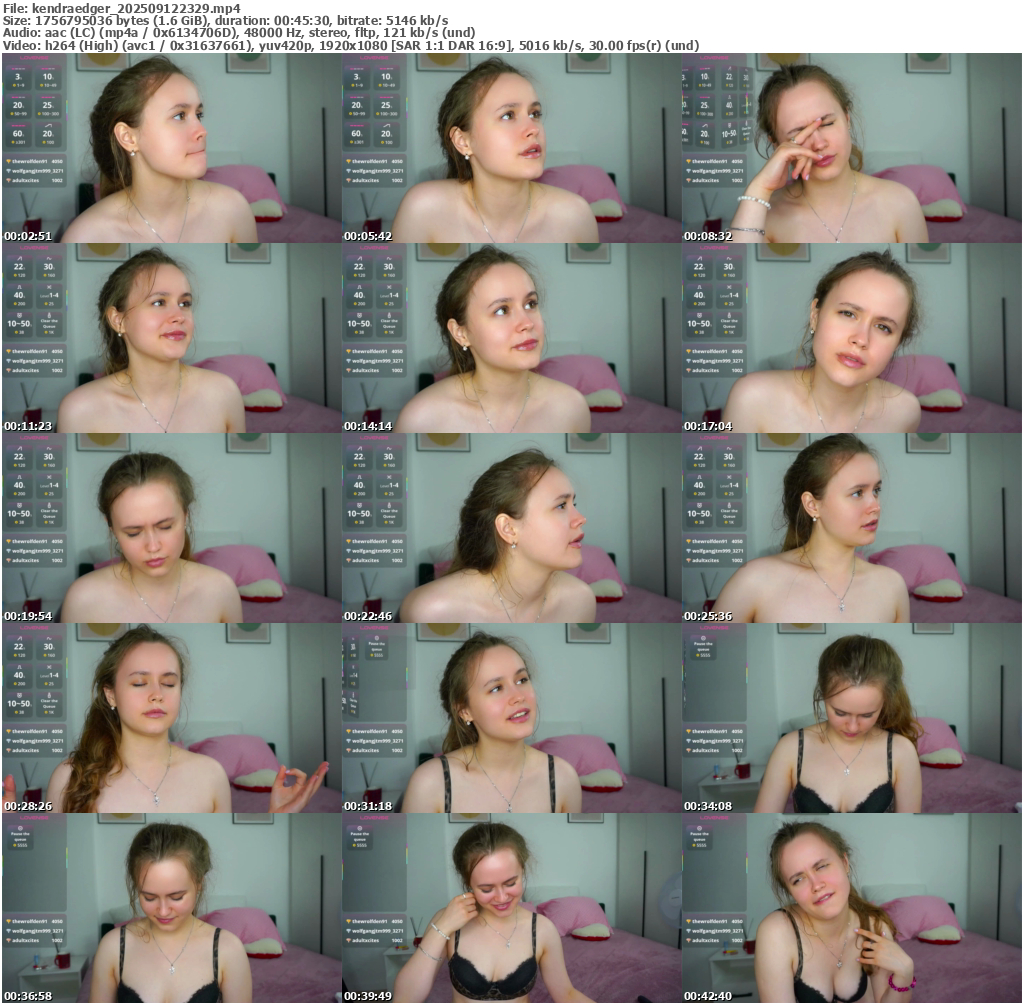Open the thumbnail stamped 00:08:32
Image resolution: width=1024 pixels, height=1003 pixels.
pos(852,148)
